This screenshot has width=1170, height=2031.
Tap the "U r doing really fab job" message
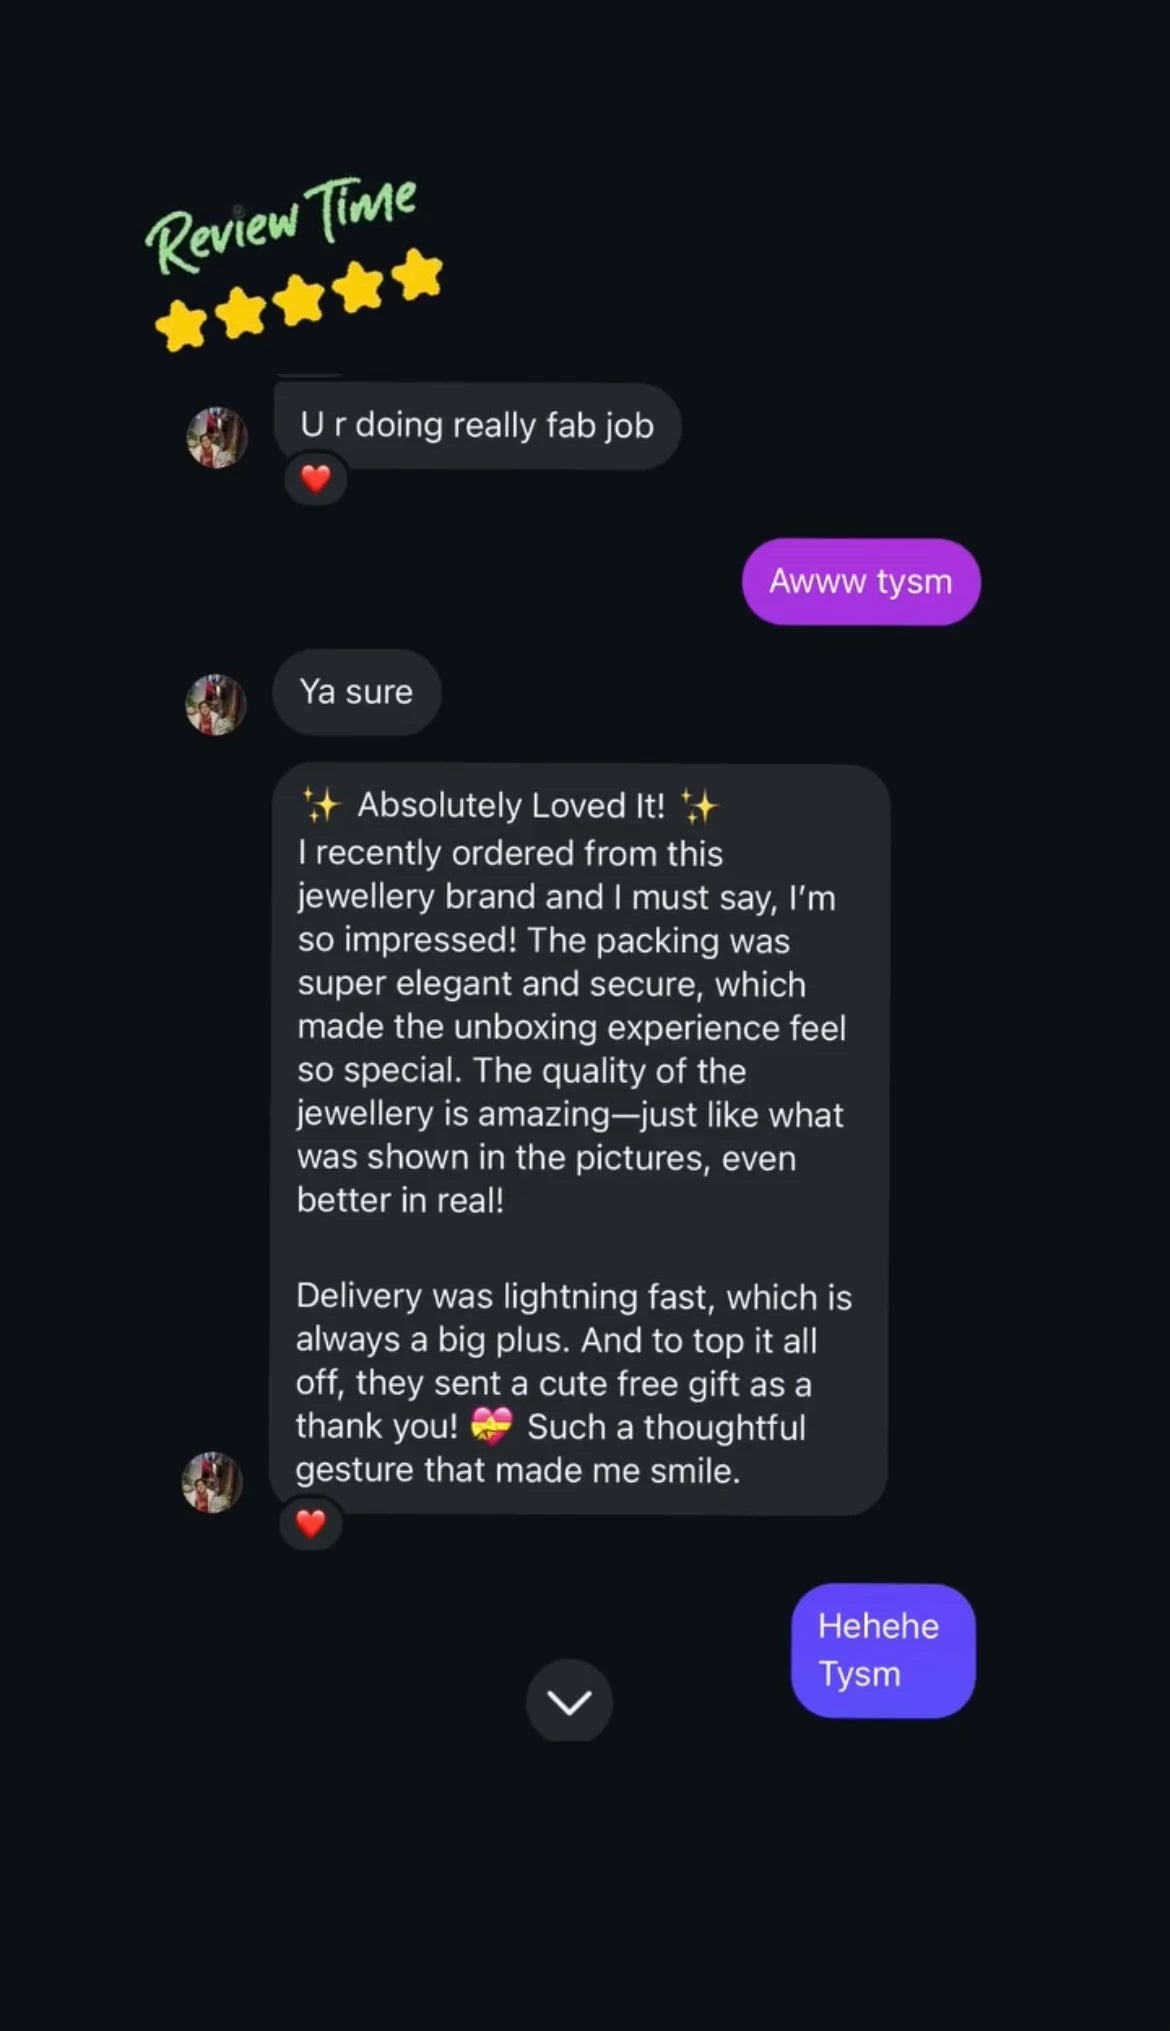coord(477,426)
